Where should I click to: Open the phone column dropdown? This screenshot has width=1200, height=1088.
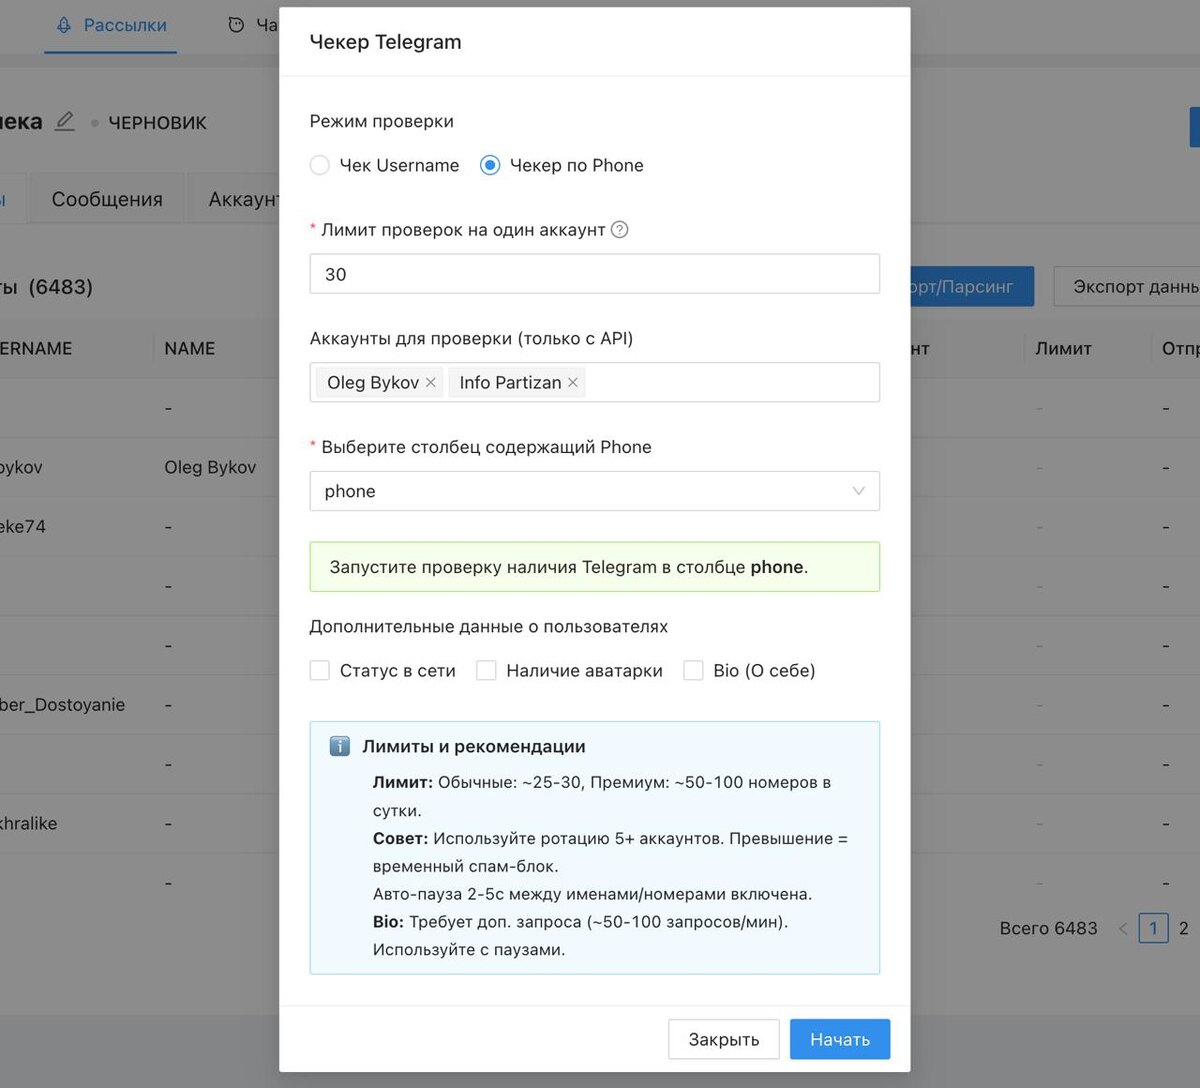pos(595,491)
